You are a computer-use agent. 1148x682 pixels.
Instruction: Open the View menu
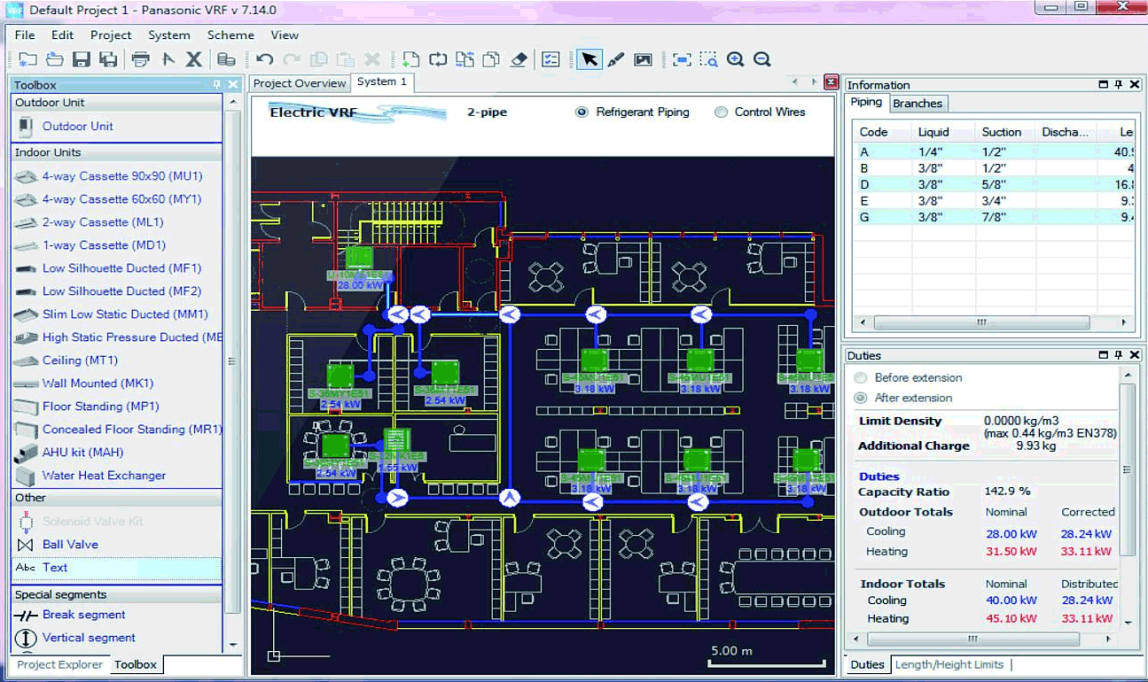(x=284, y=35)
